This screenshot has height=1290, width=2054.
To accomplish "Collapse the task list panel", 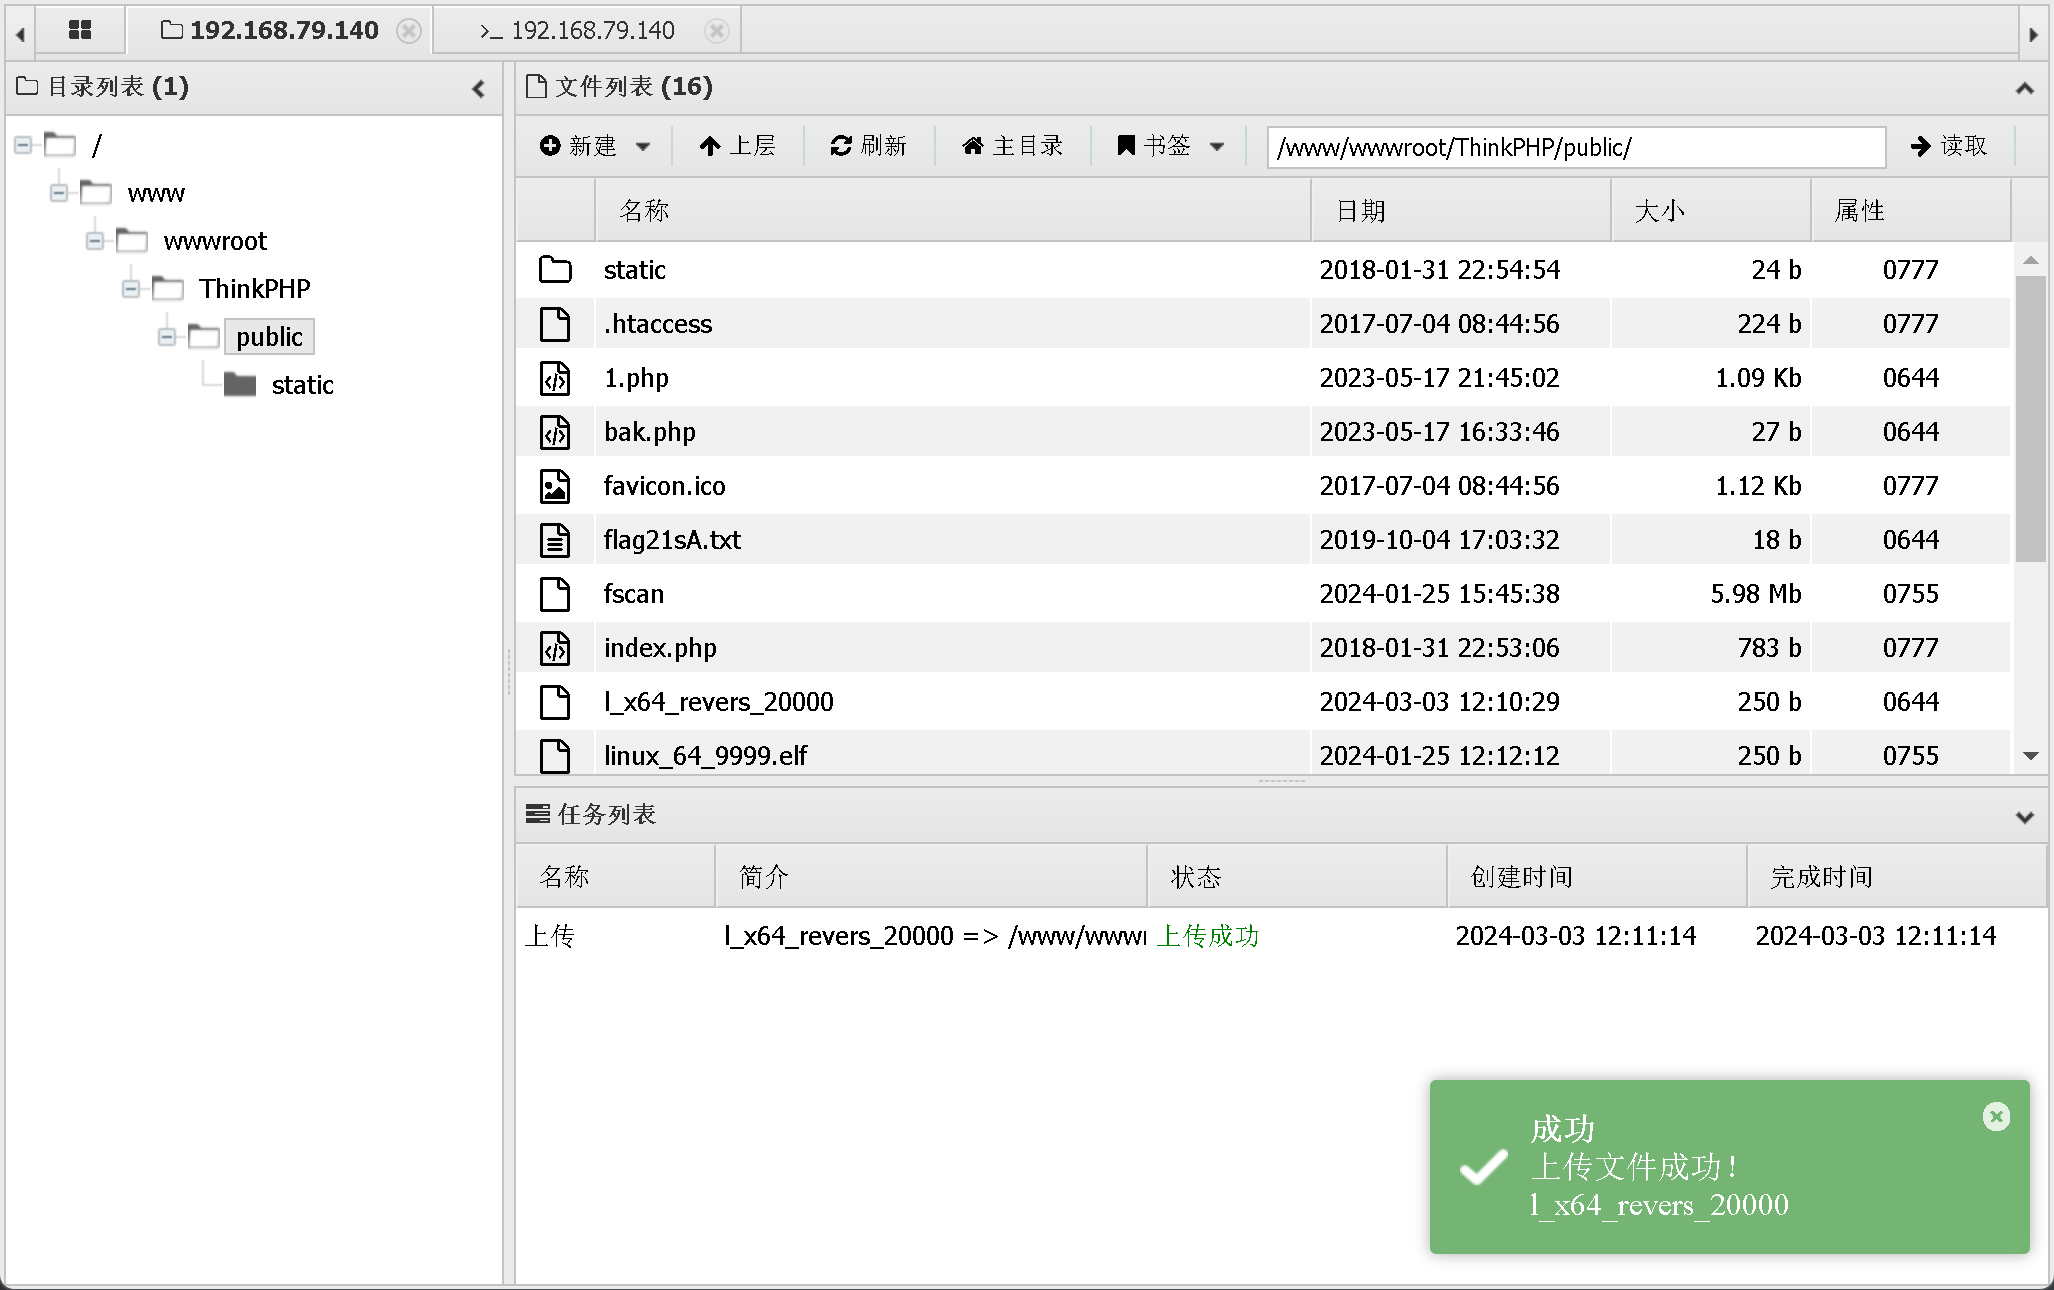I will pyautogui.click(x=2024, y=817).
